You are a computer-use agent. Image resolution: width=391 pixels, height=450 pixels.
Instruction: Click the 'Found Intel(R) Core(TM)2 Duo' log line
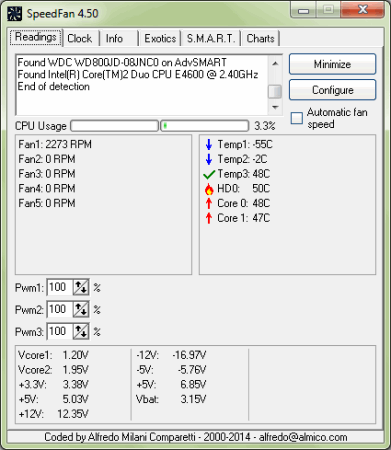pos(138,74)
